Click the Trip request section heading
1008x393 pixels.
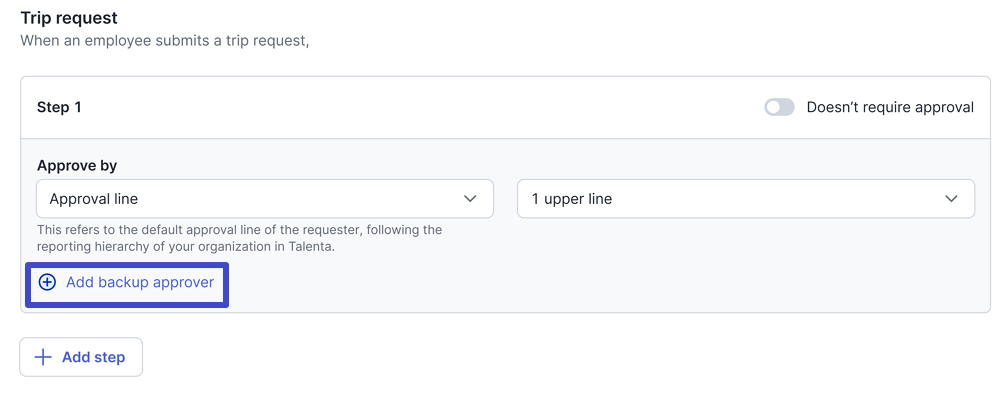point(69,17)
